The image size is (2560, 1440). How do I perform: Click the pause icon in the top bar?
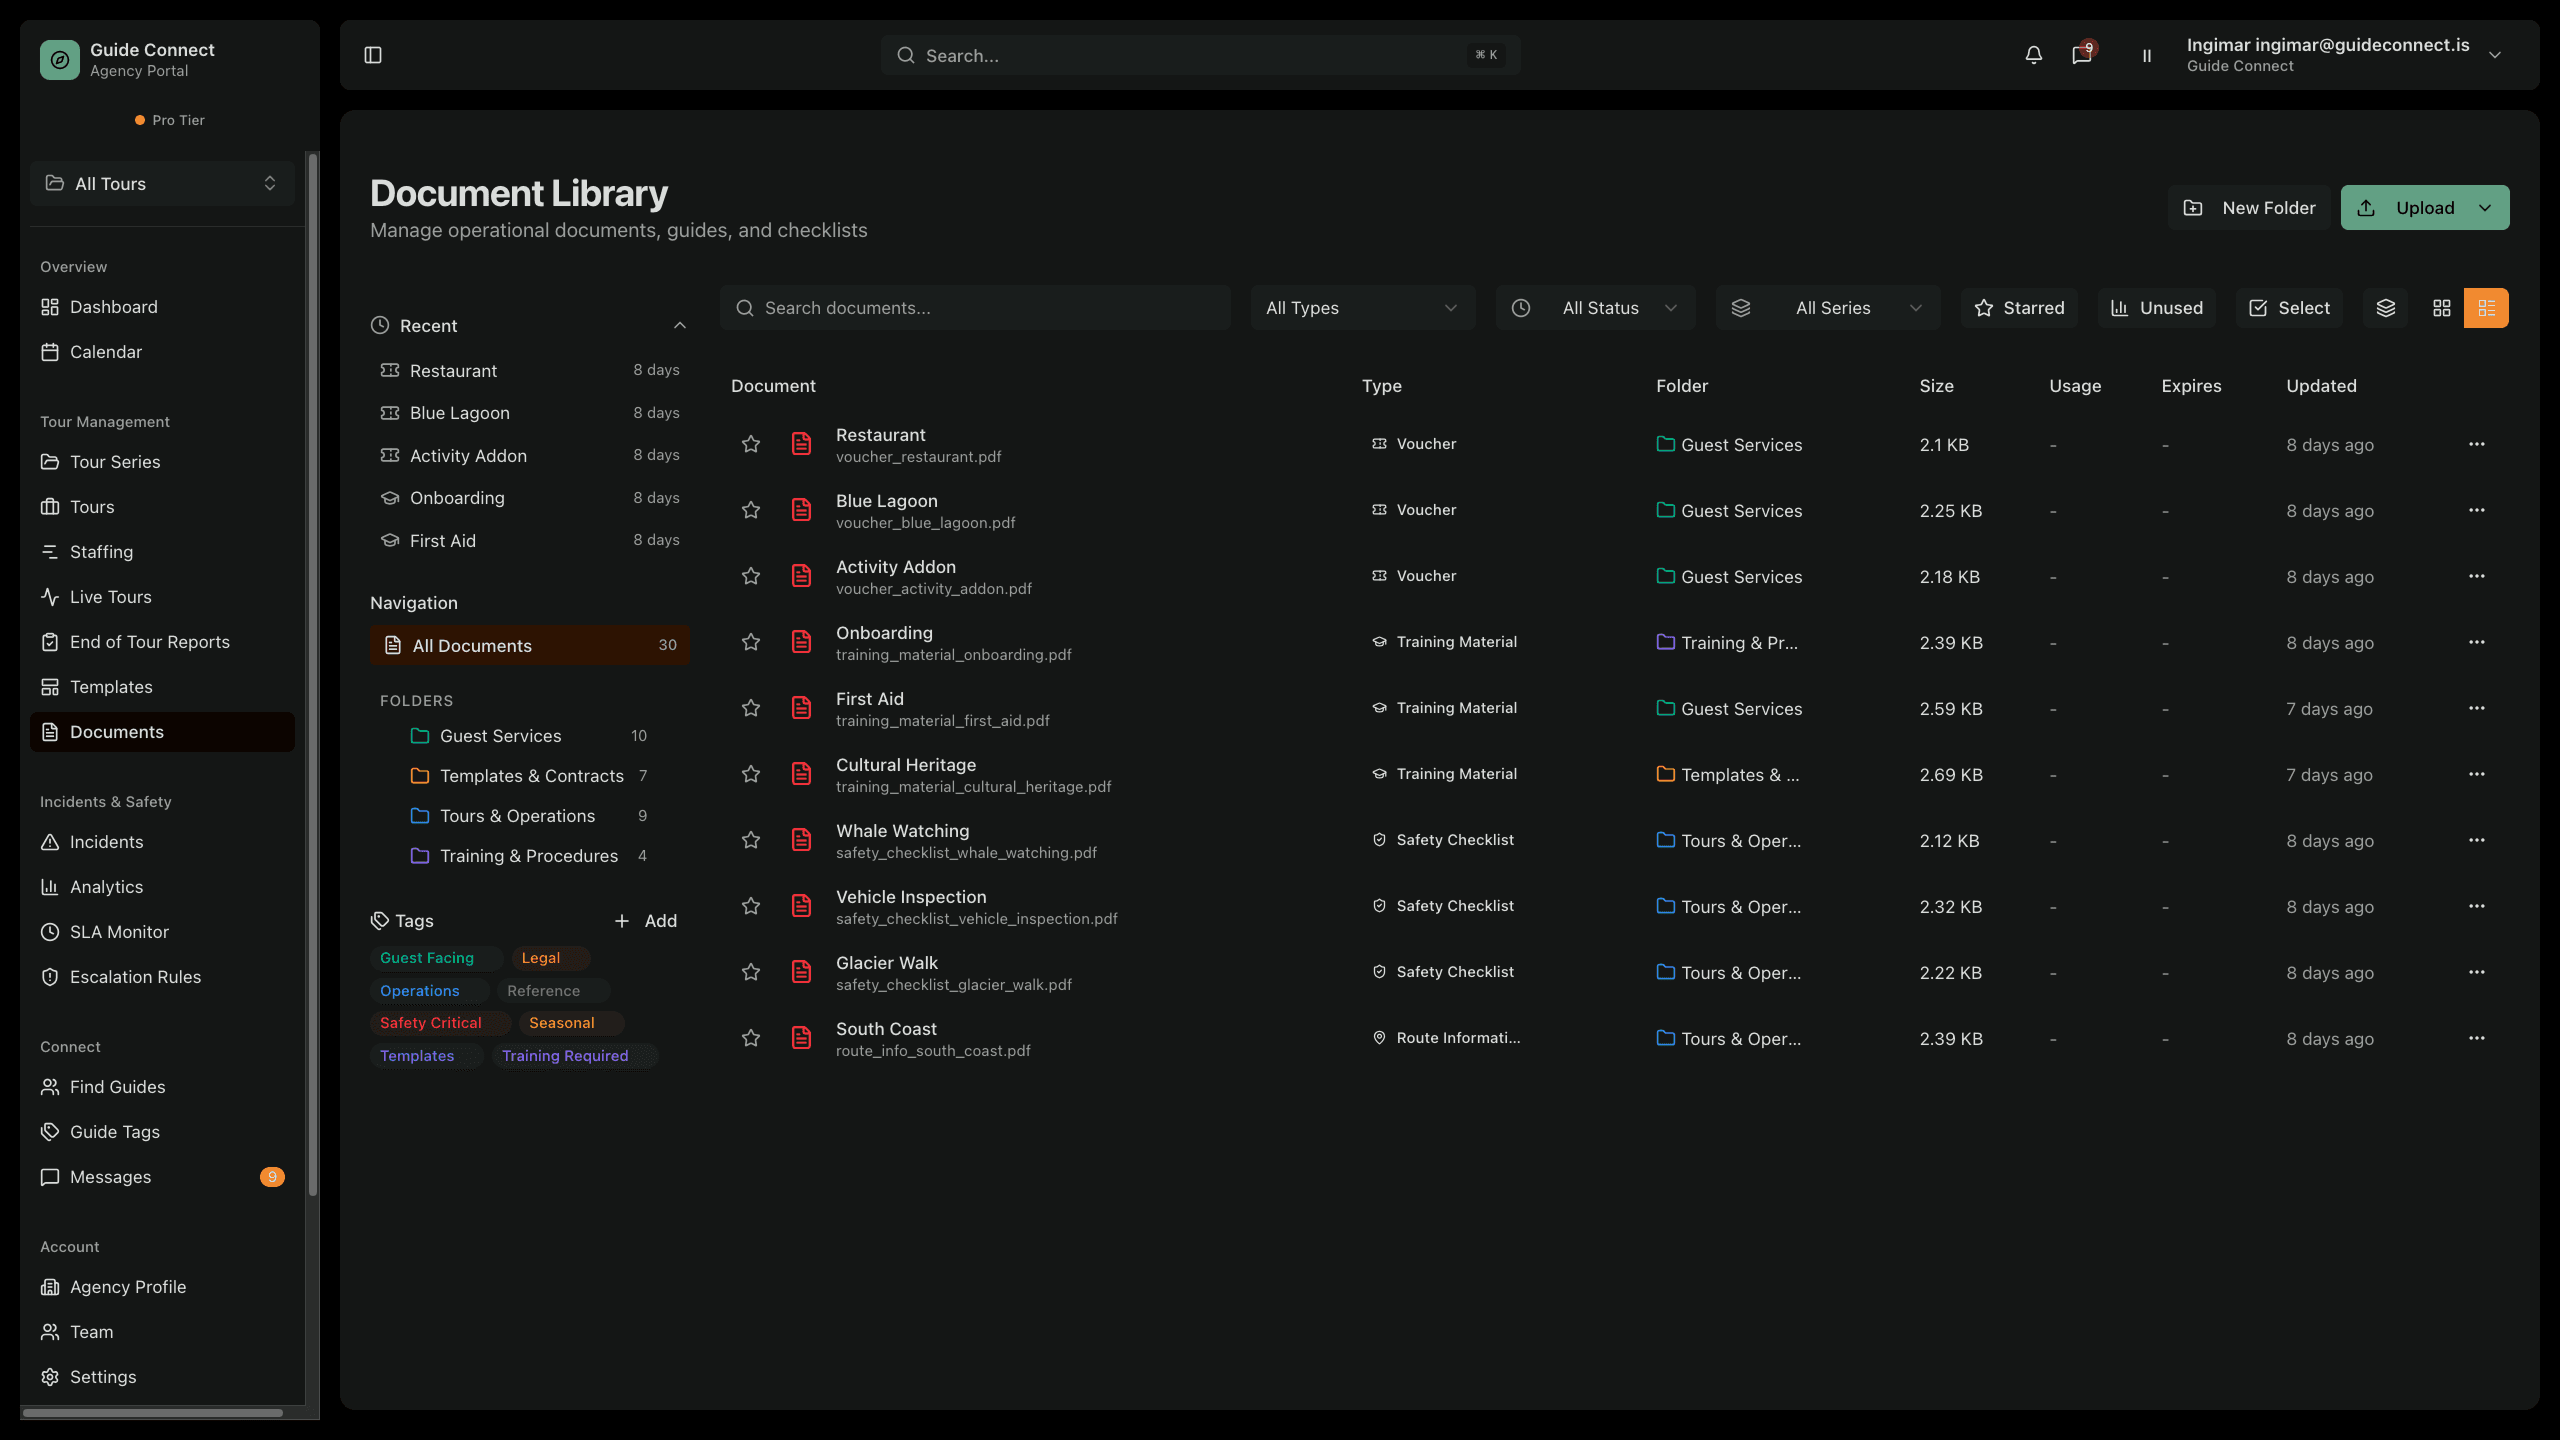coord(2146,55)
